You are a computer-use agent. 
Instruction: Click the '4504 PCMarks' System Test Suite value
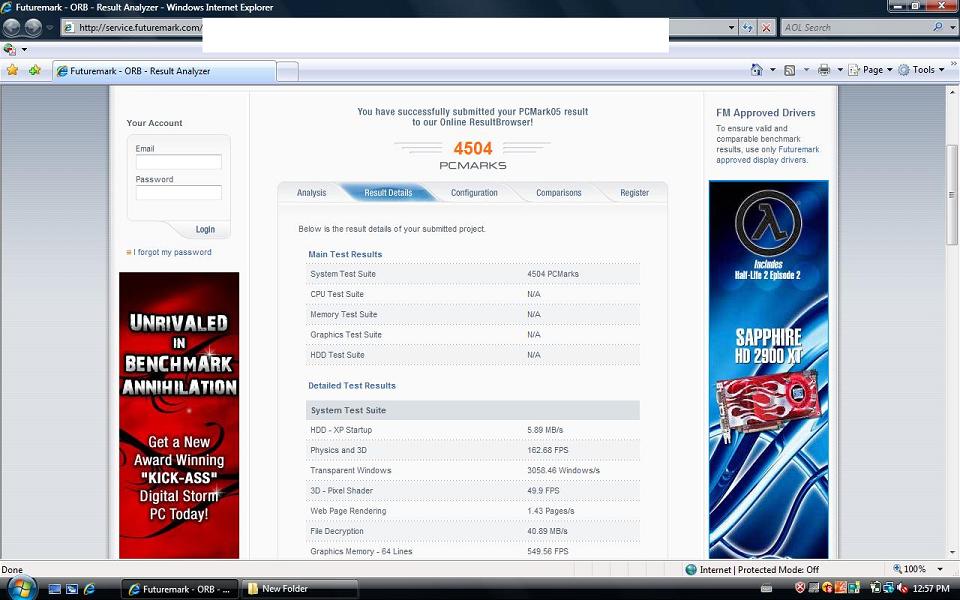(x=553, y=274)
